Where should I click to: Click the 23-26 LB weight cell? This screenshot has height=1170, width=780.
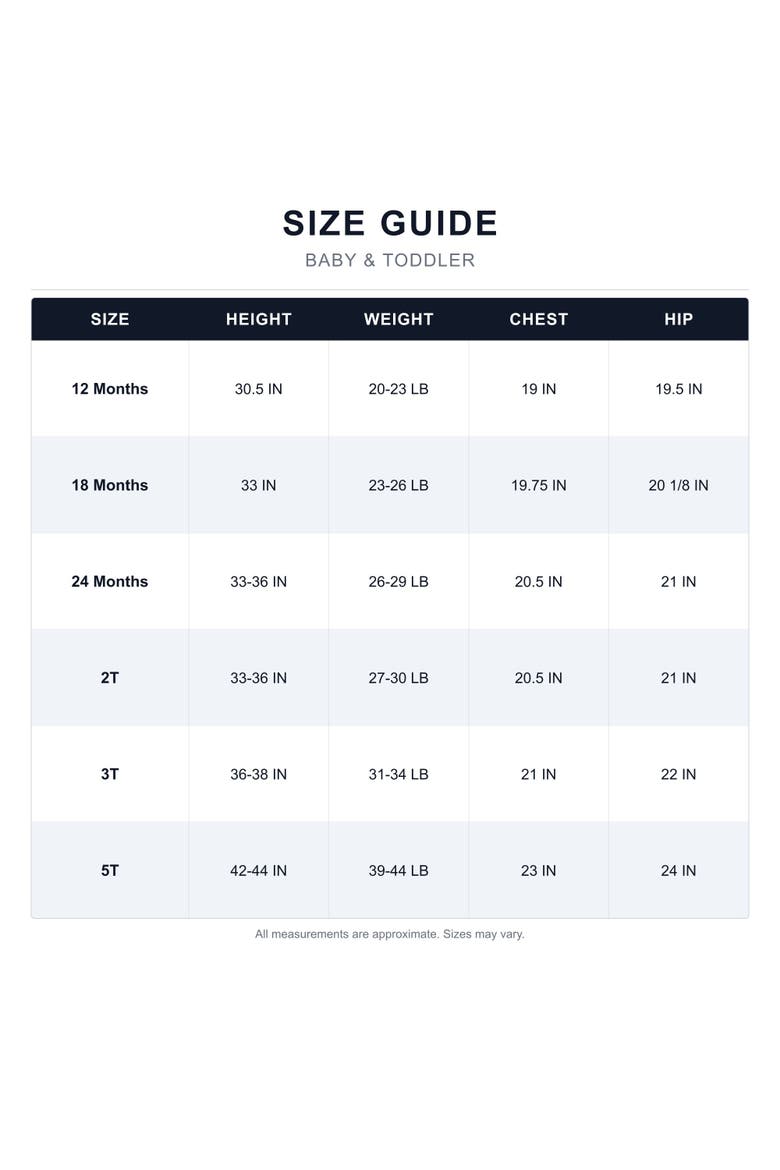399,485
